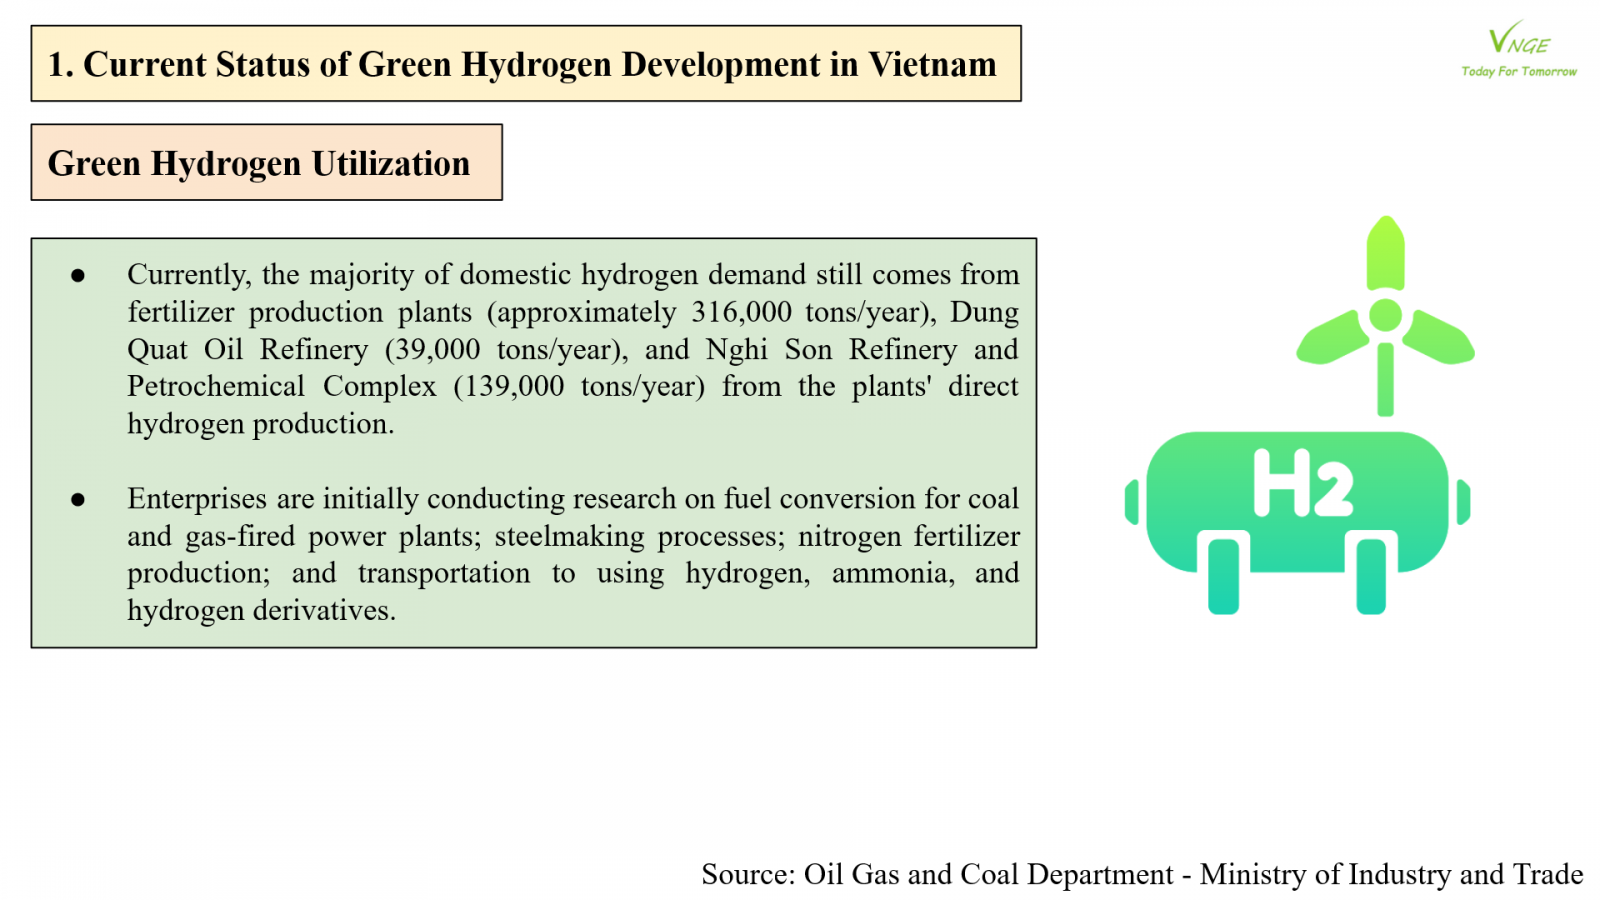
Task: Click the VNGE logo in the corner
Action: [1518, 41]
